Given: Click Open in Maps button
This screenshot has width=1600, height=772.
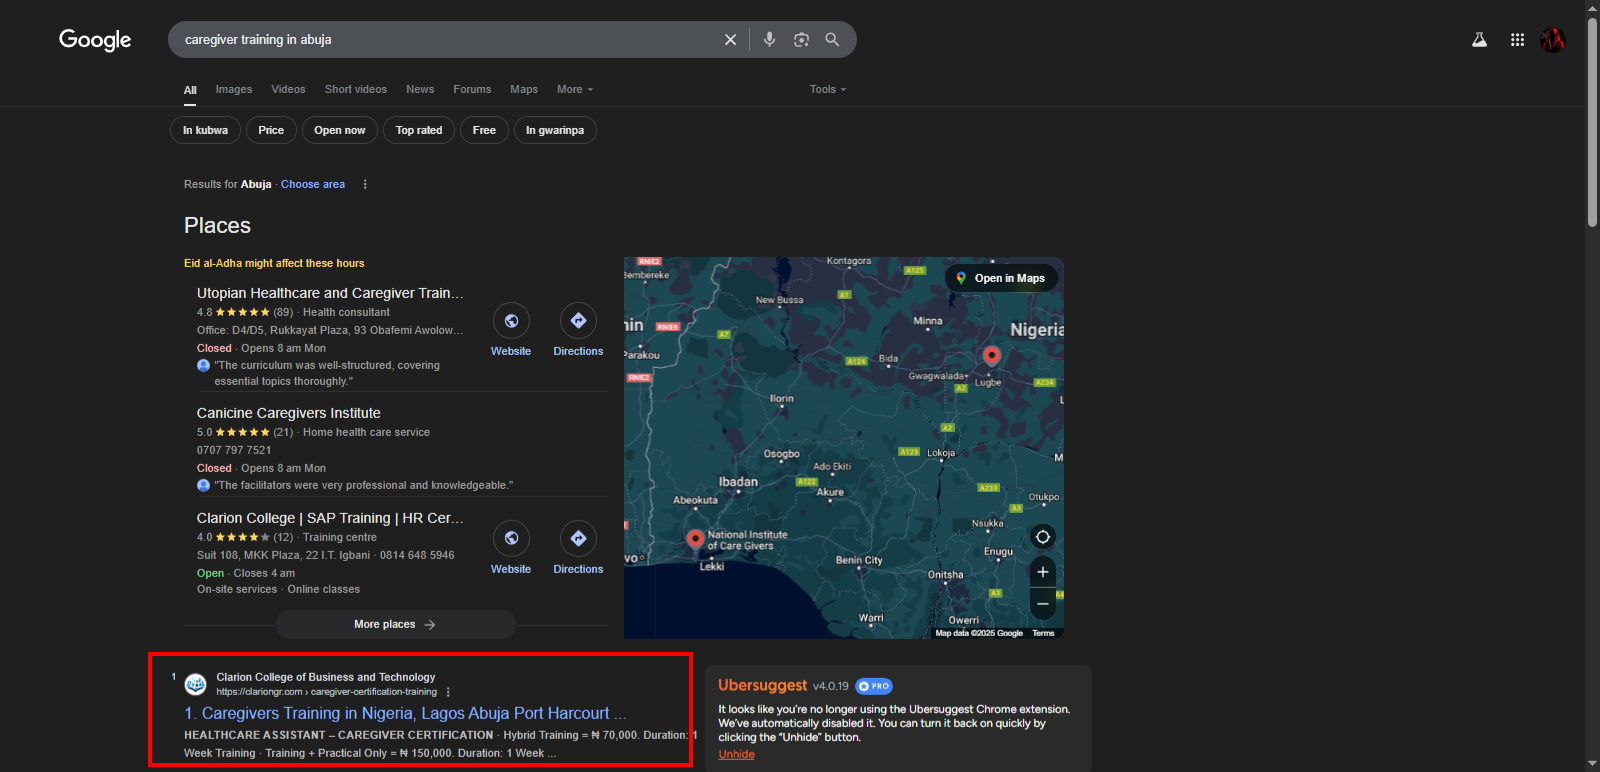Looking at the screenshot, I should point(1001,278).
